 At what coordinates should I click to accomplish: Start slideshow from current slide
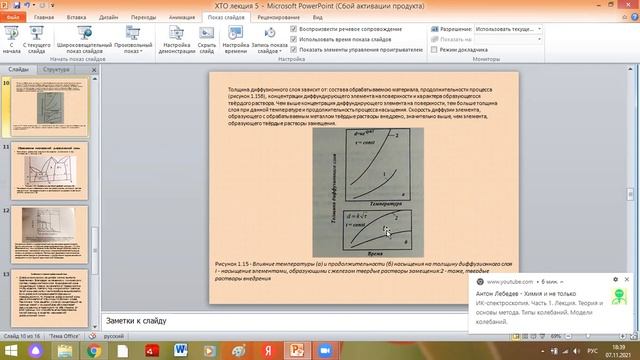[37, 39]
